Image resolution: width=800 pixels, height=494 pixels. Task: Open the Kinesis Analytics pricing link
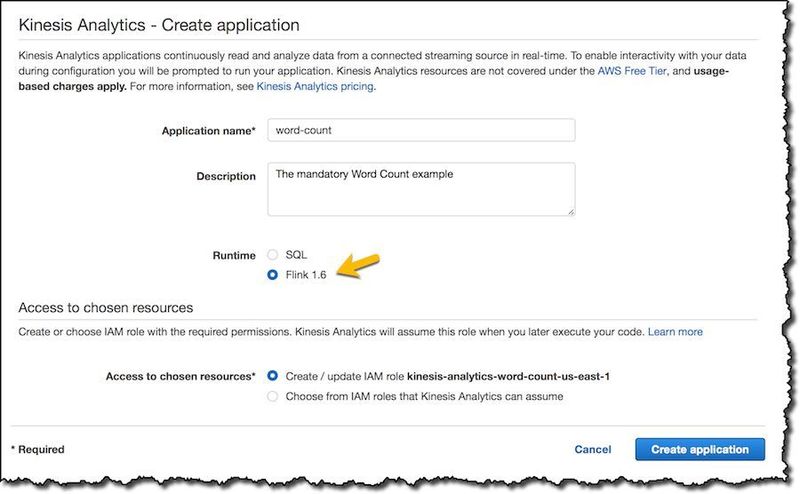315,86
